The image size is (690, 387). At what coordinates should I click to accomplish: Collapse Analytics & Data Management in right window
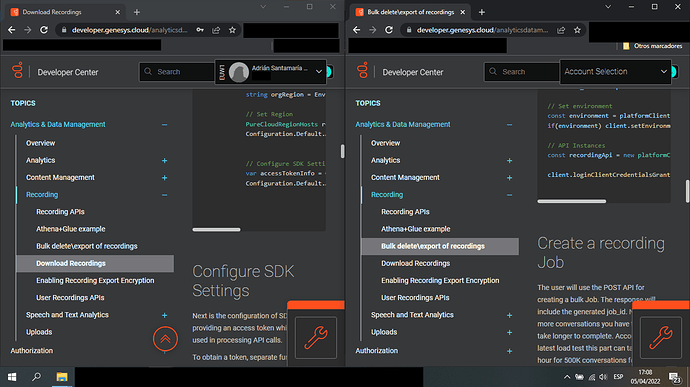click(509, 125)
